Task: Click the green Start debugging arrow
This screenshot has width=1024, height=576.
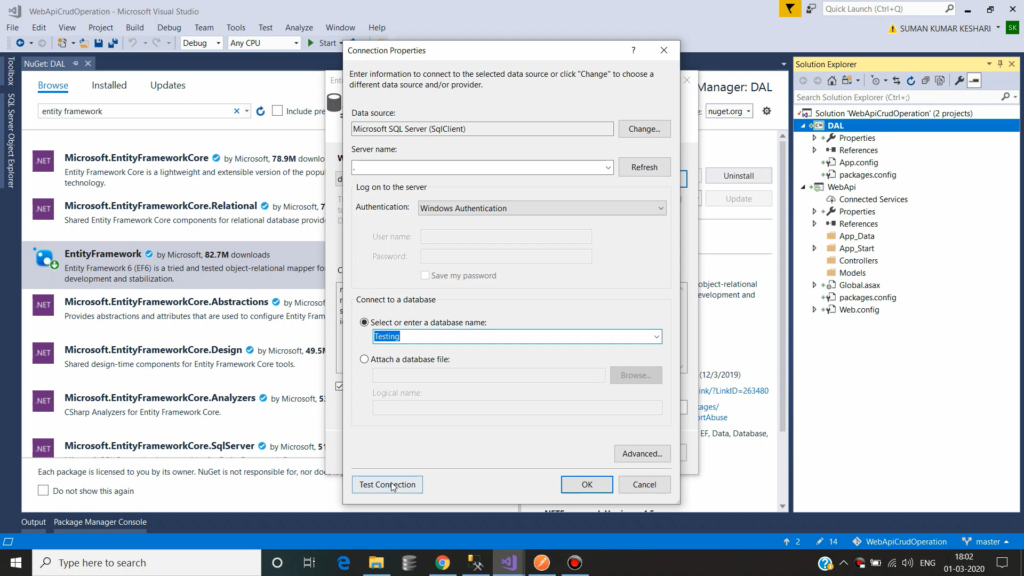Action: (311, 43)
